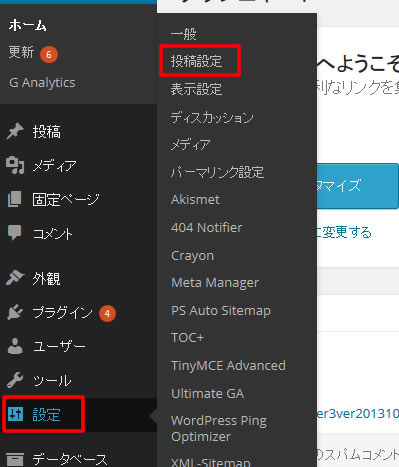Open 404 Notifier settings

(207, 228)
